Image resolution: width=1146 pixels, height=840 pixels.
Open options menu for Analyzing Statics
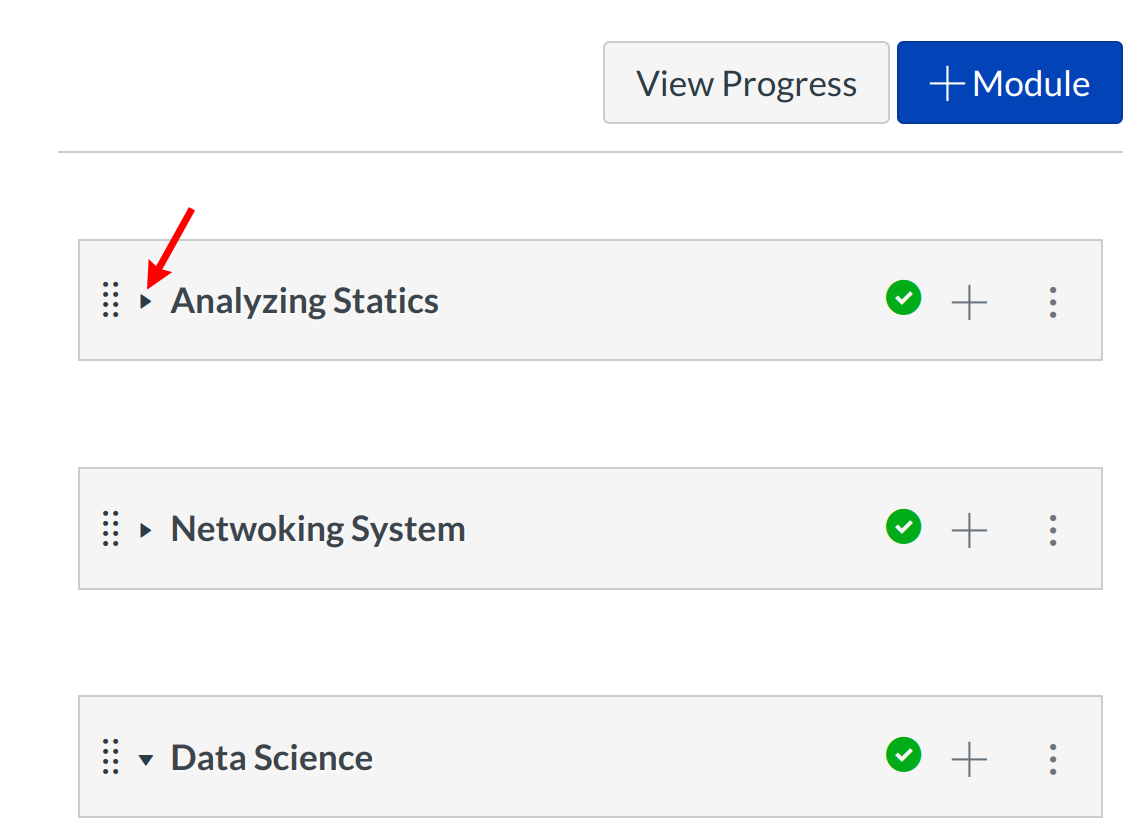click(x=1053, y=302)
